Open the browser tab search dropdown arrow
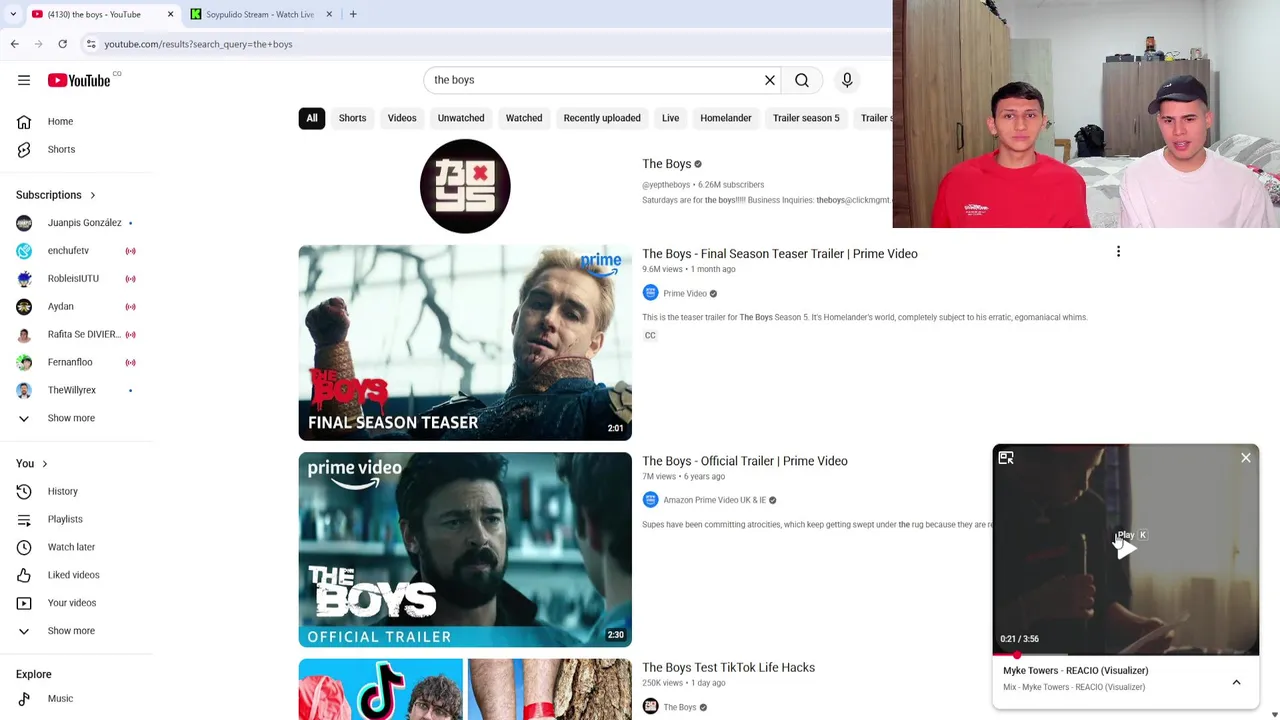 [13, 14]
